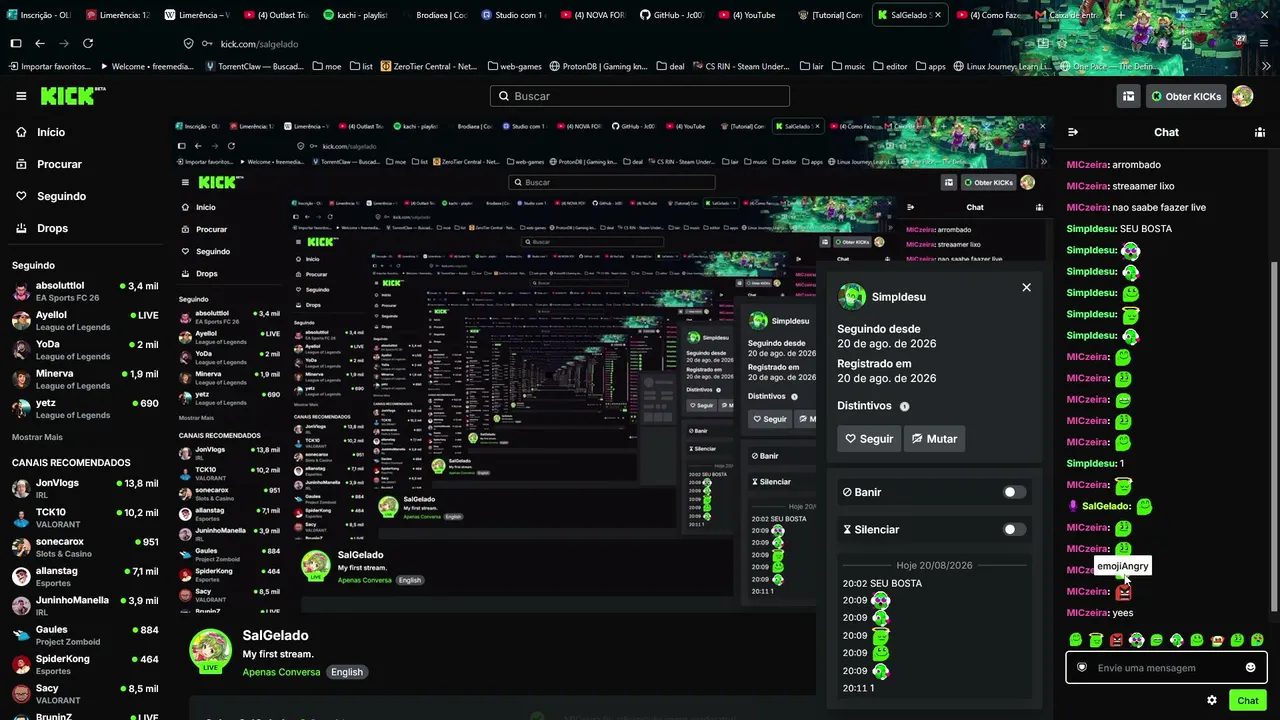
Task: Click the browser forward arrow
Action: [64, 43]
